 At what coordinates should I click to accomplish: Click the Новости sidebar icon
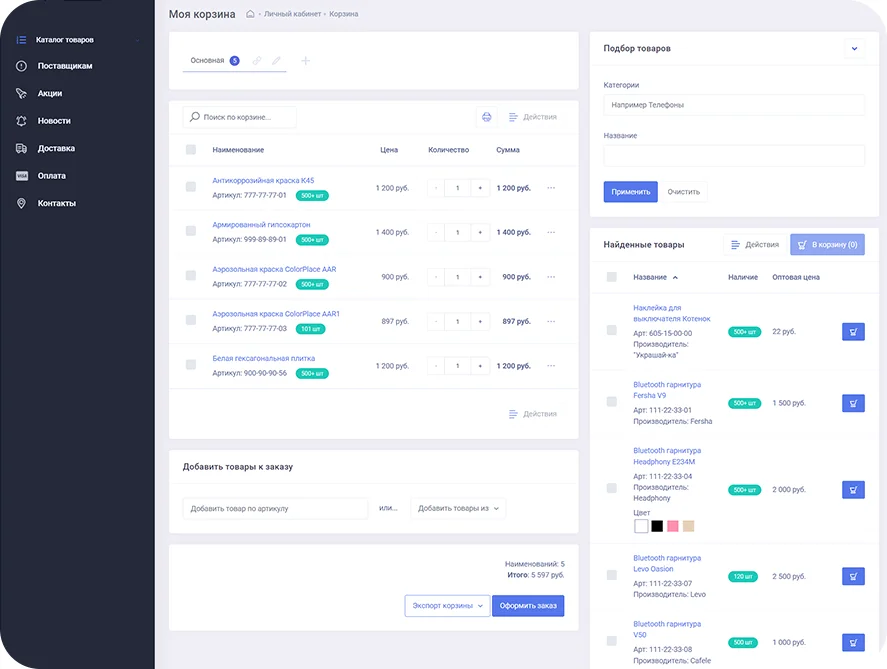click(21, 120)
